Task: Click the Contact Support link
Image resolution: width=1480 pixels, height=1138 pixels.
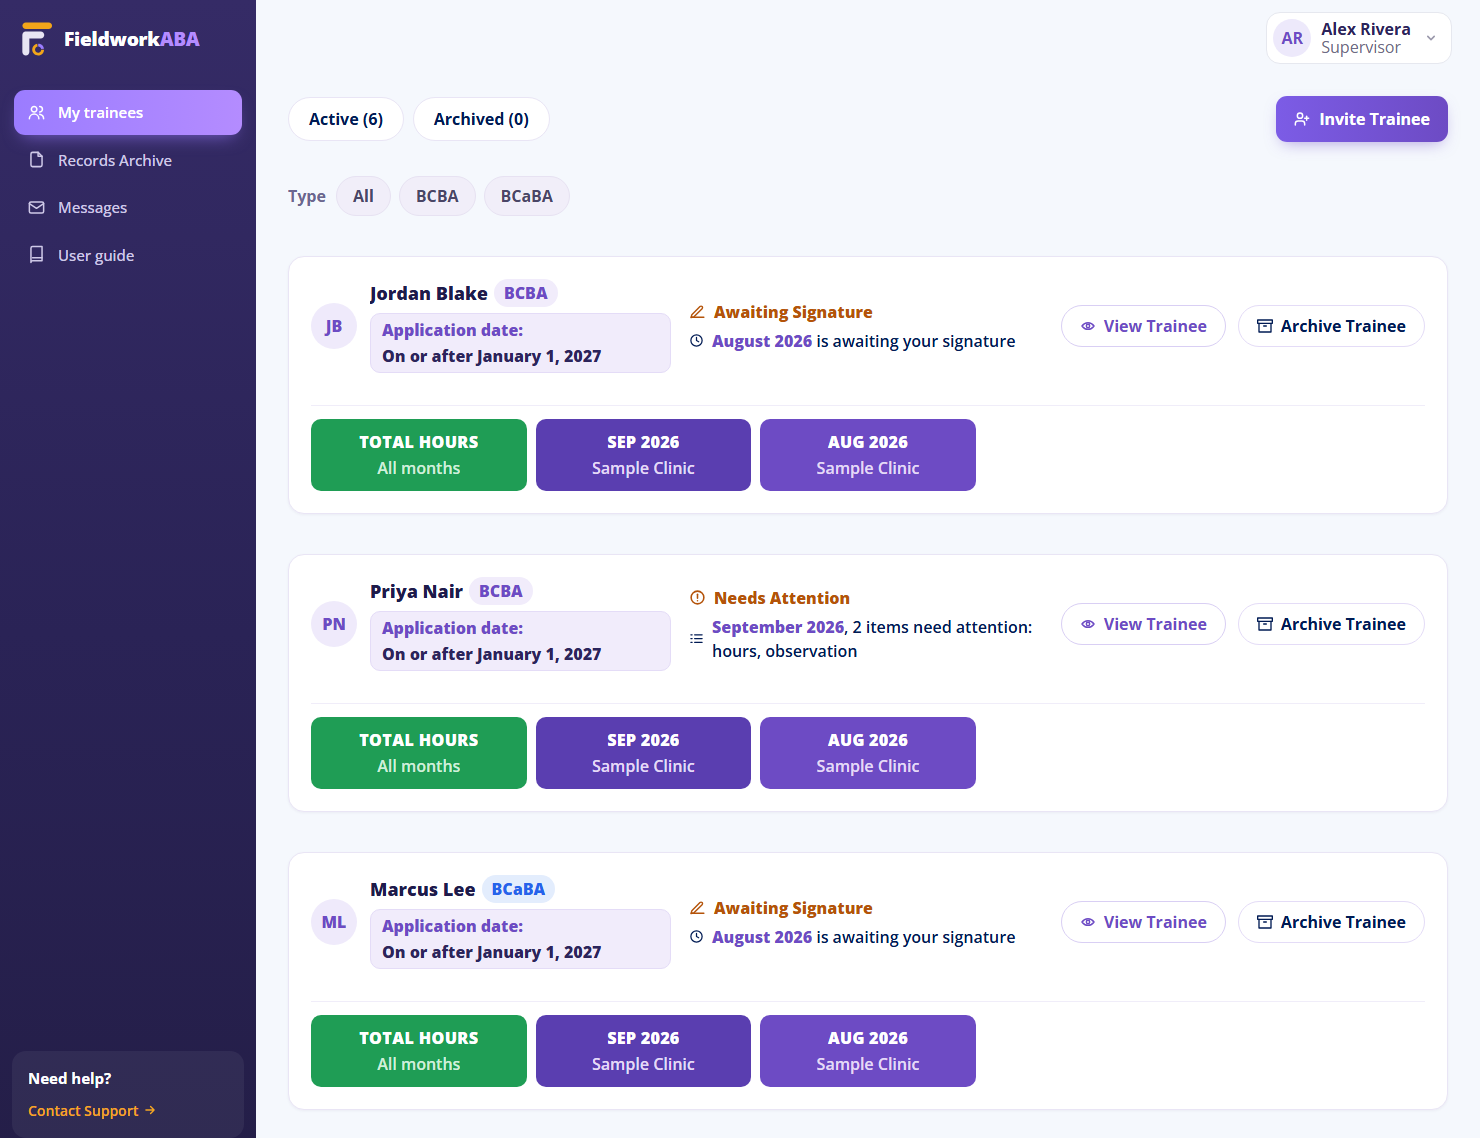Action: point(91,1111)
